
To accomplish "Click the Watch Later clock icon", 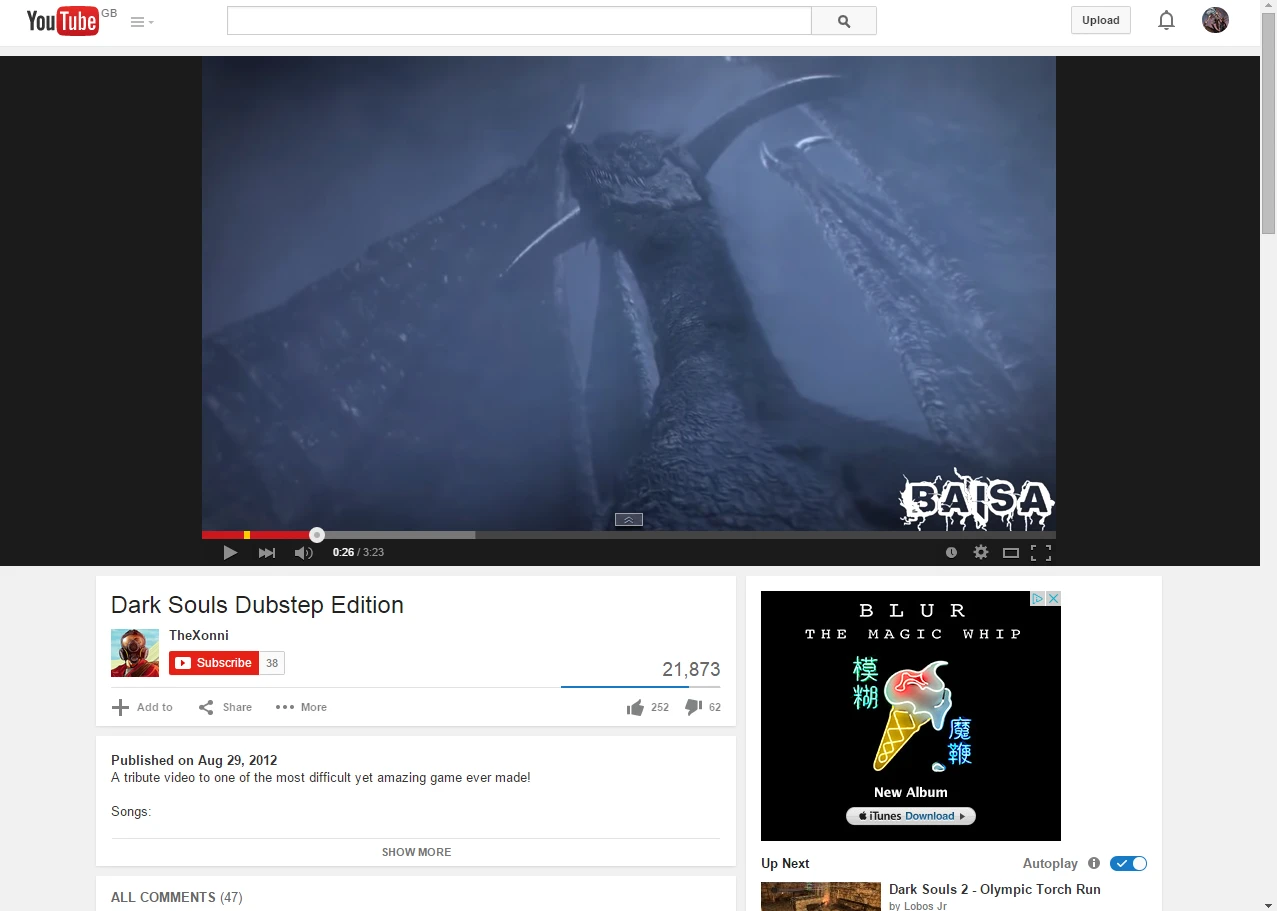I will pyautogui.click(x=951, y=552).
